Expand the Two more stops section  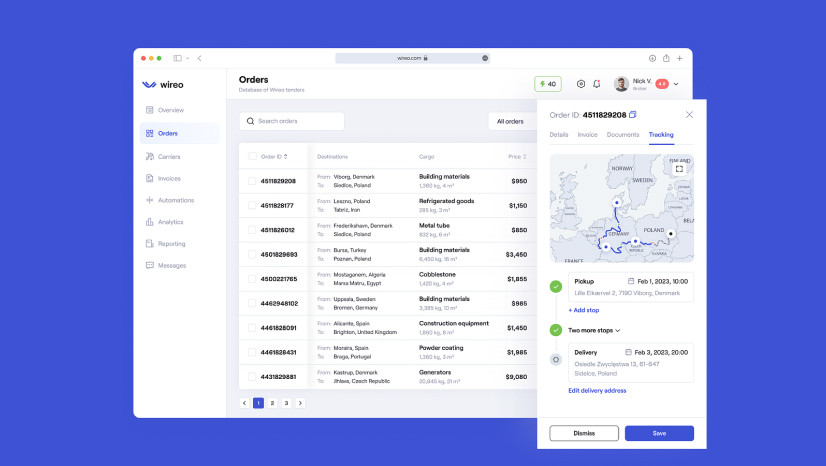[x=594, y=330]
